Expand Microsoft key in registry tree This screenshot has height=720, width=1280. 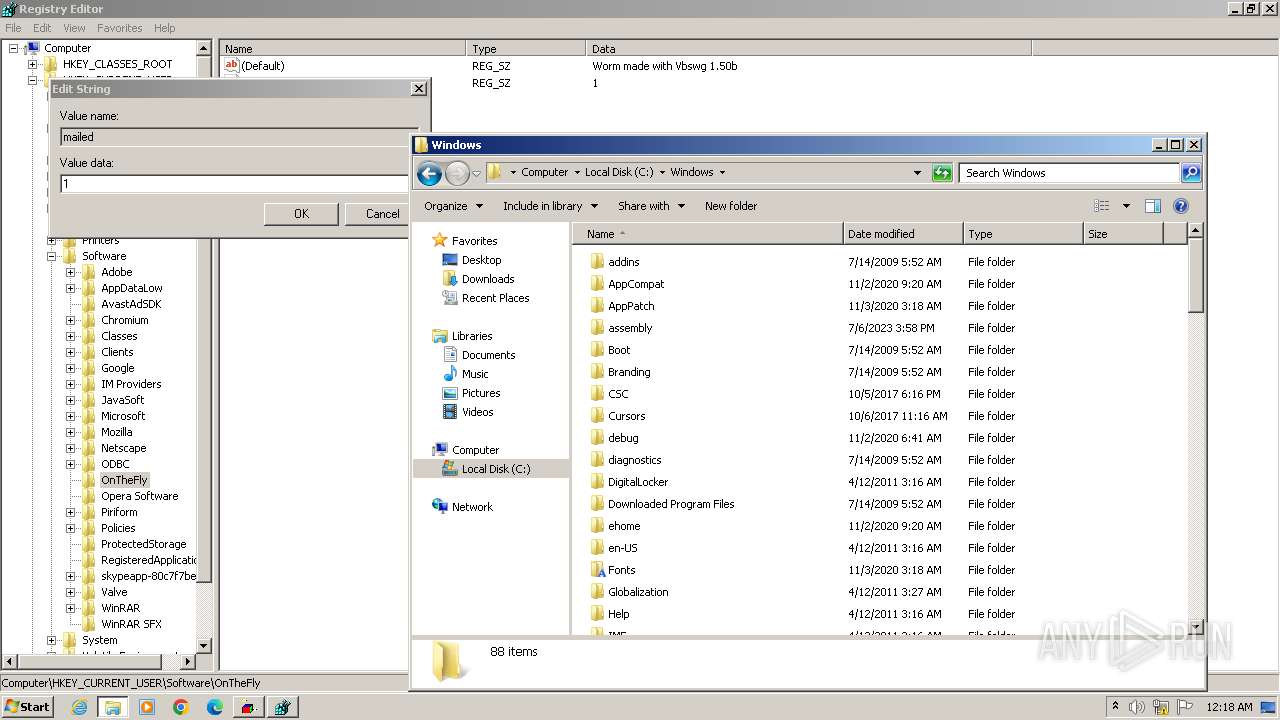point(70,416)
